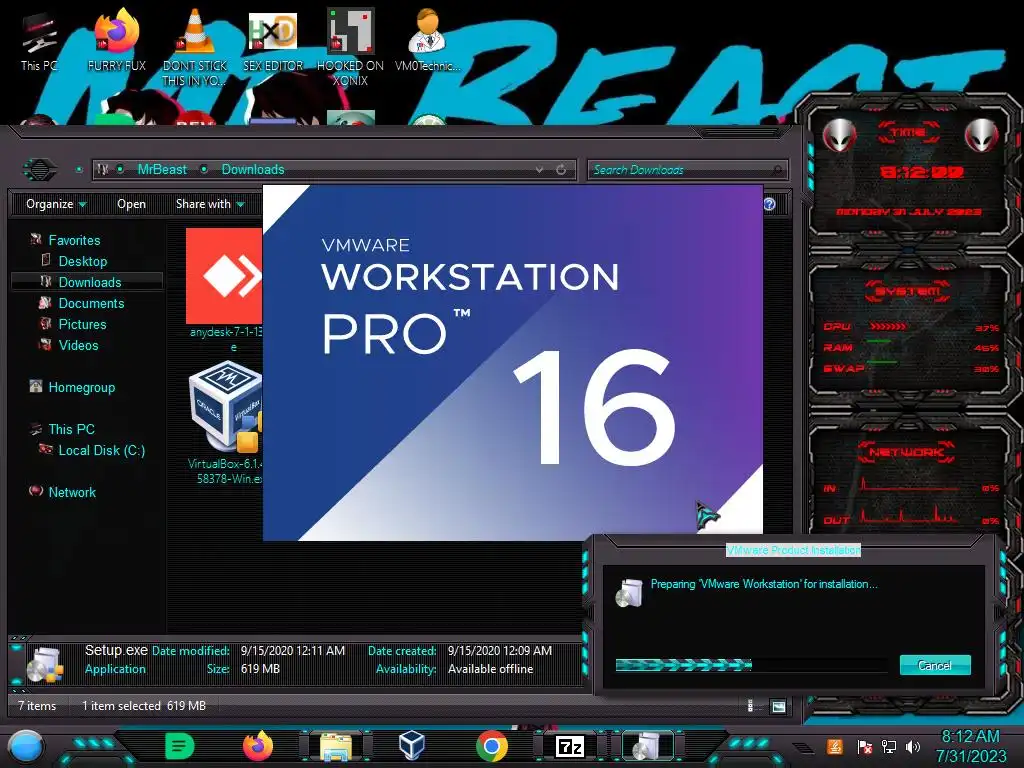Open 7-Zip from the taskbar

point(569,746)
